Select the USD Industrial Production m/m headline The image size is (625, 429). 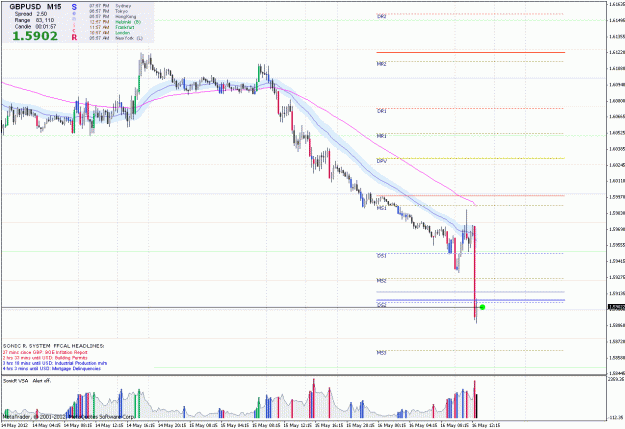(x=55, y=363)
